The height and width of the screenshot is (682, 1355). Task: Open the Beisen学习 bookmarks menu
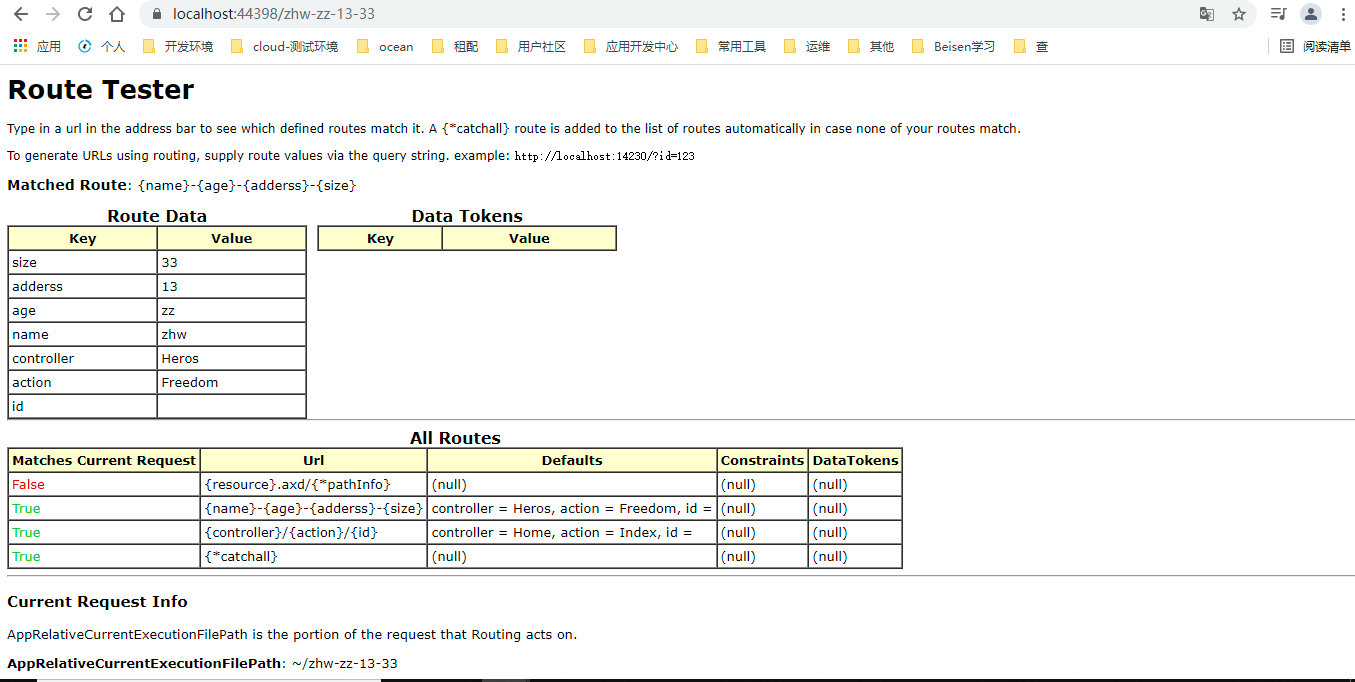tap(952, 46)
